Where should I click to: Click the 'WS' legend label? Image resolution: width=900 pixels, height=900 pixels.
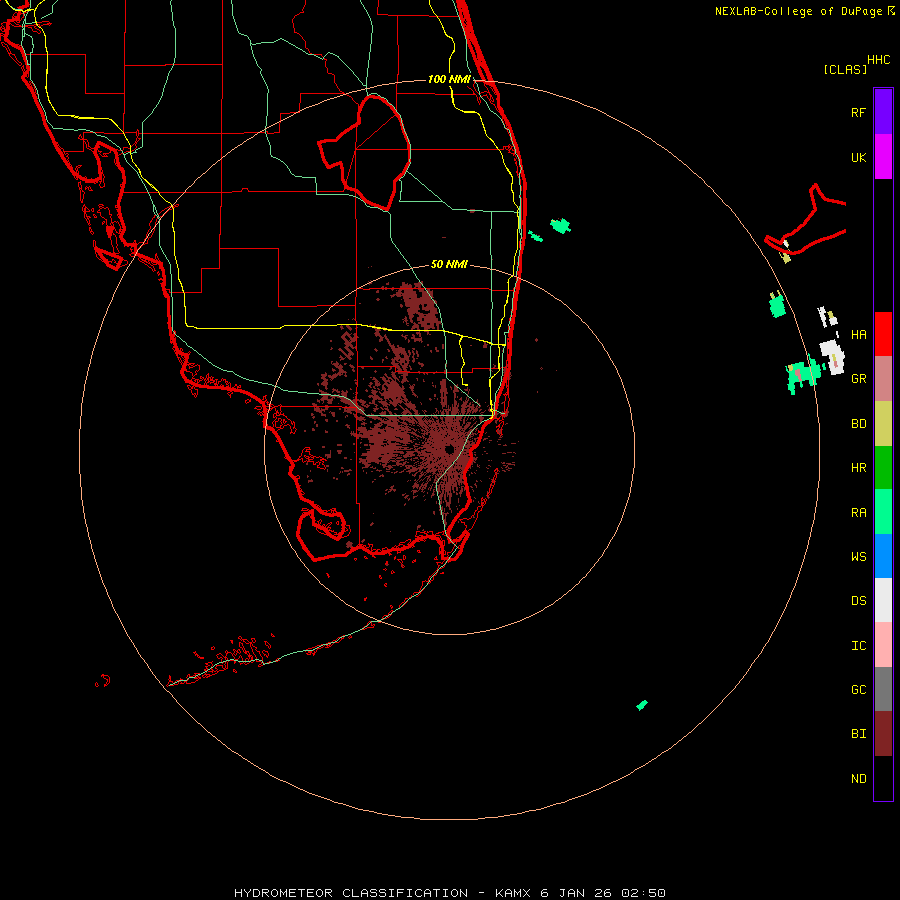[858, 556]
